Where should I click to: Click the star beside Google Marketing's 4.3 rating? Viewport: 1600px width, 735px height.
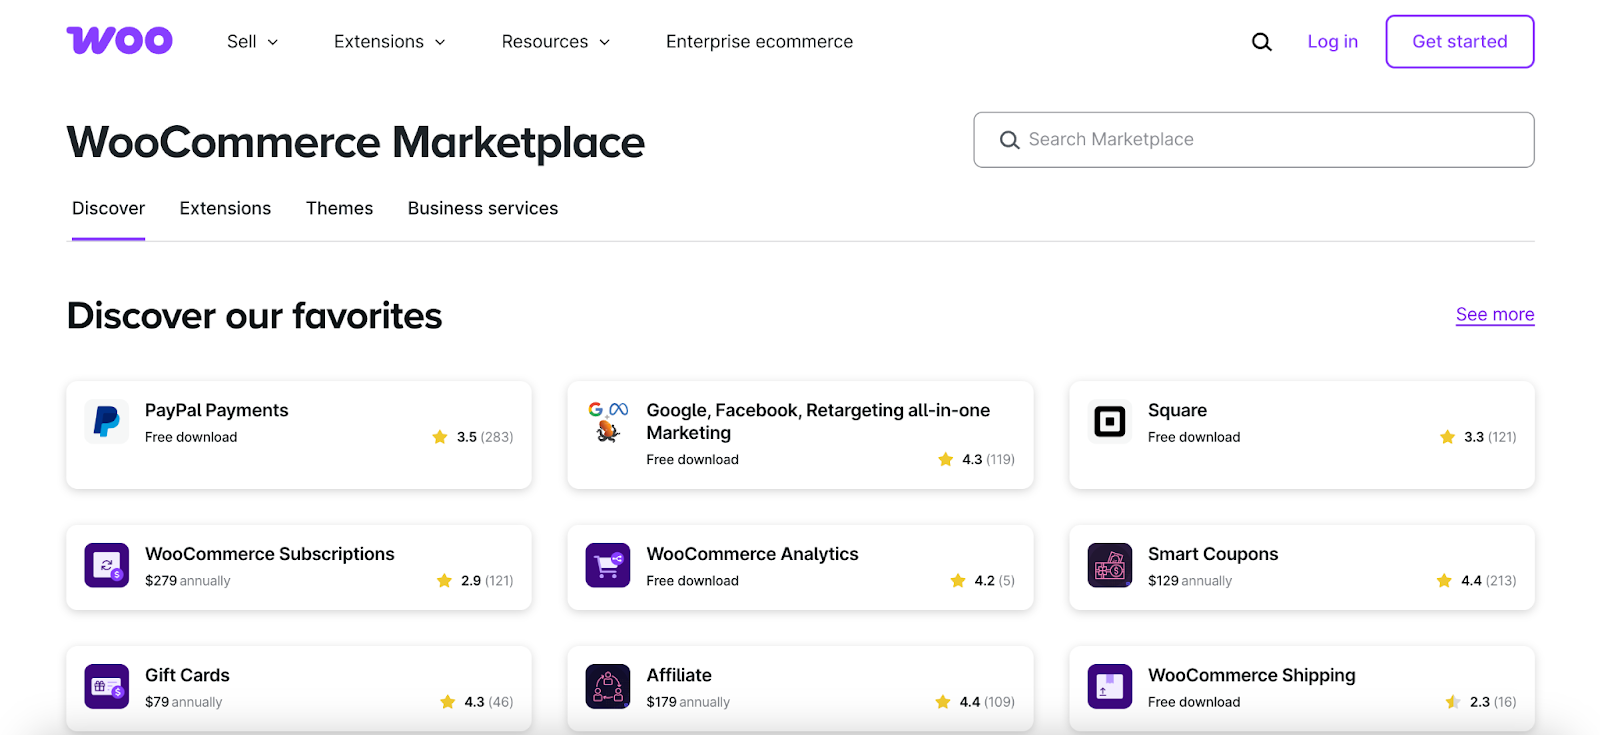tap(945, 459)
